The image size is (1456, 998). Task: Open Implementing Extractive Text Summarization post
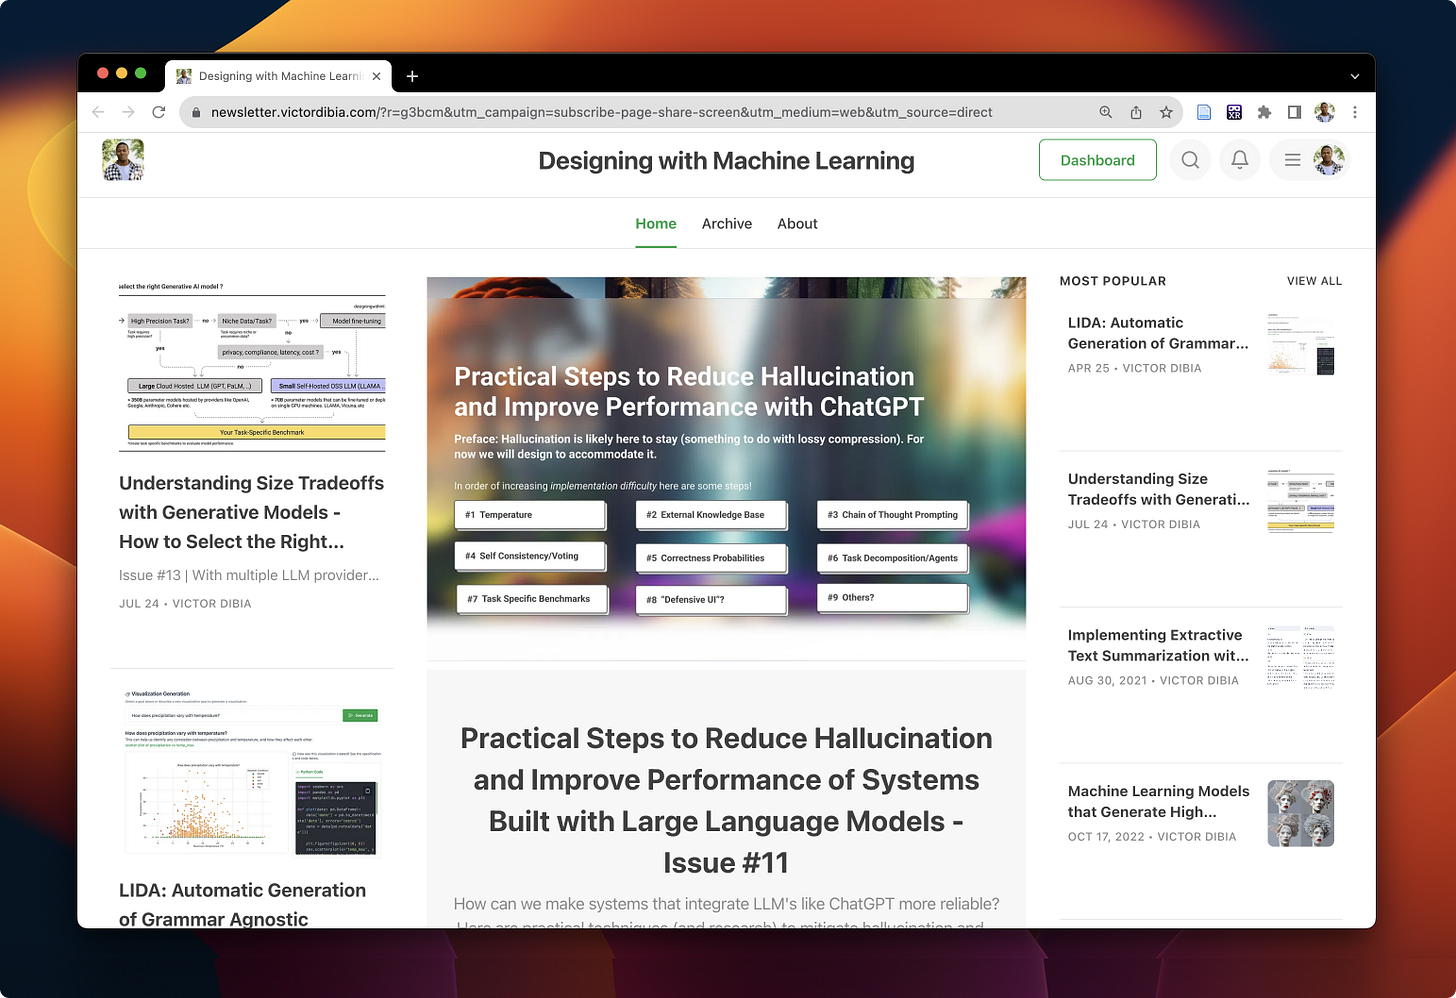tap(1158, 645)
